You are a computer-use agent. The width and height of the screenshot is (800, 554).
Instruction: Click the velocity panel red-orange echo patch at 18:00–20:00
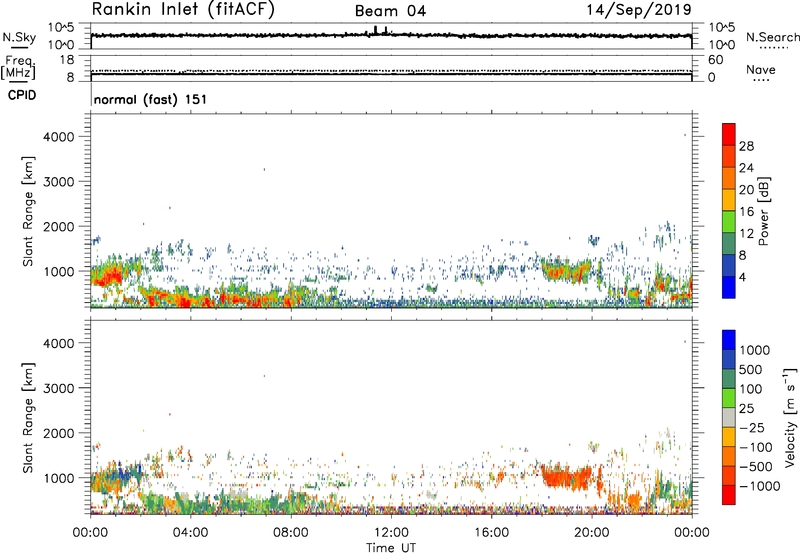coord(565,477)
